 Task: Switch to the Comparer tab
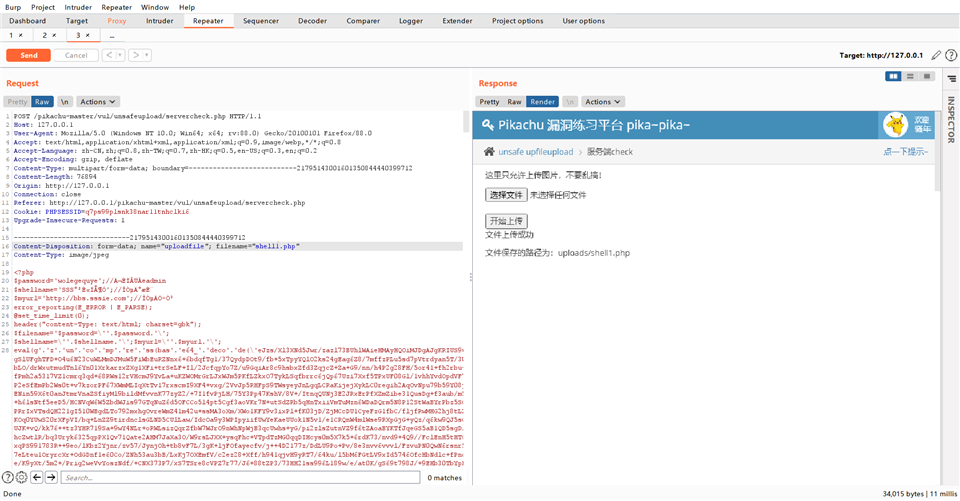(363, 21)
